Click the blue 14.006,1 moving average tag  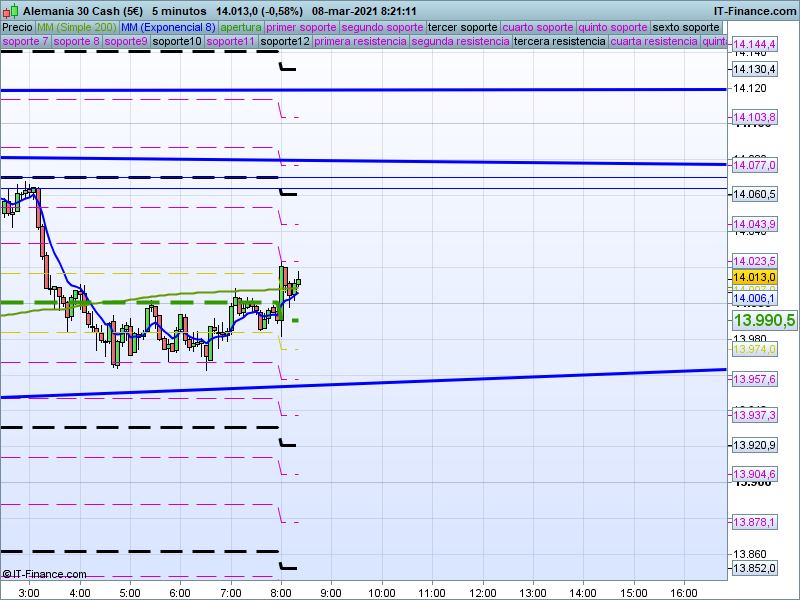(x=754, y=298)
